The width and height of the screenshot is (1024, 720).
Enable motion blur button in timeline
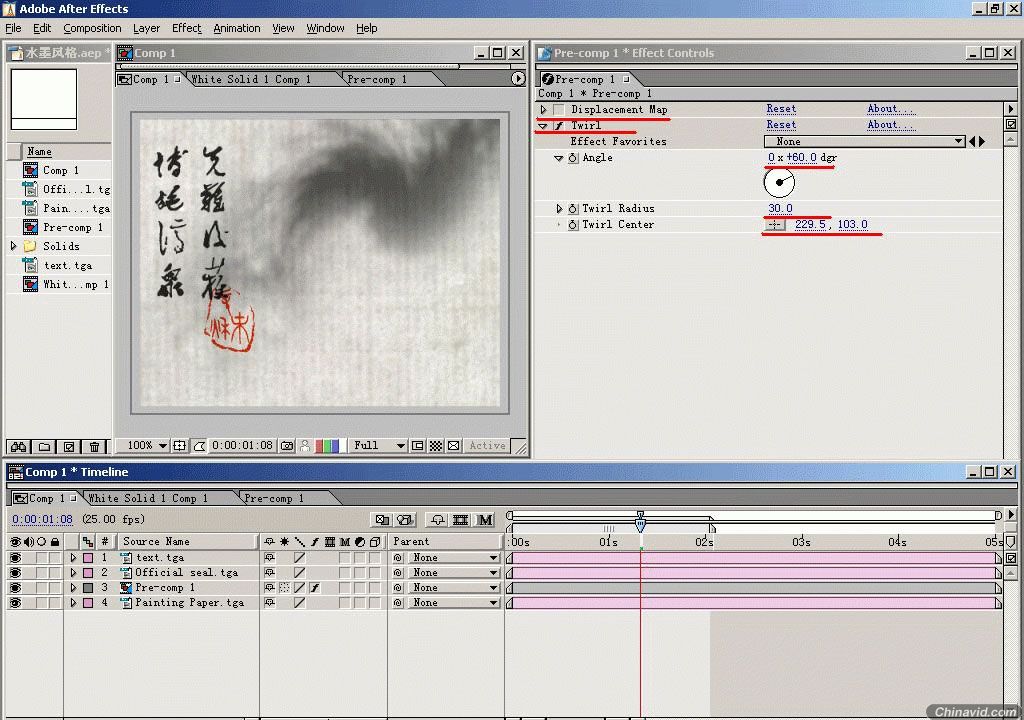point(485,520)
